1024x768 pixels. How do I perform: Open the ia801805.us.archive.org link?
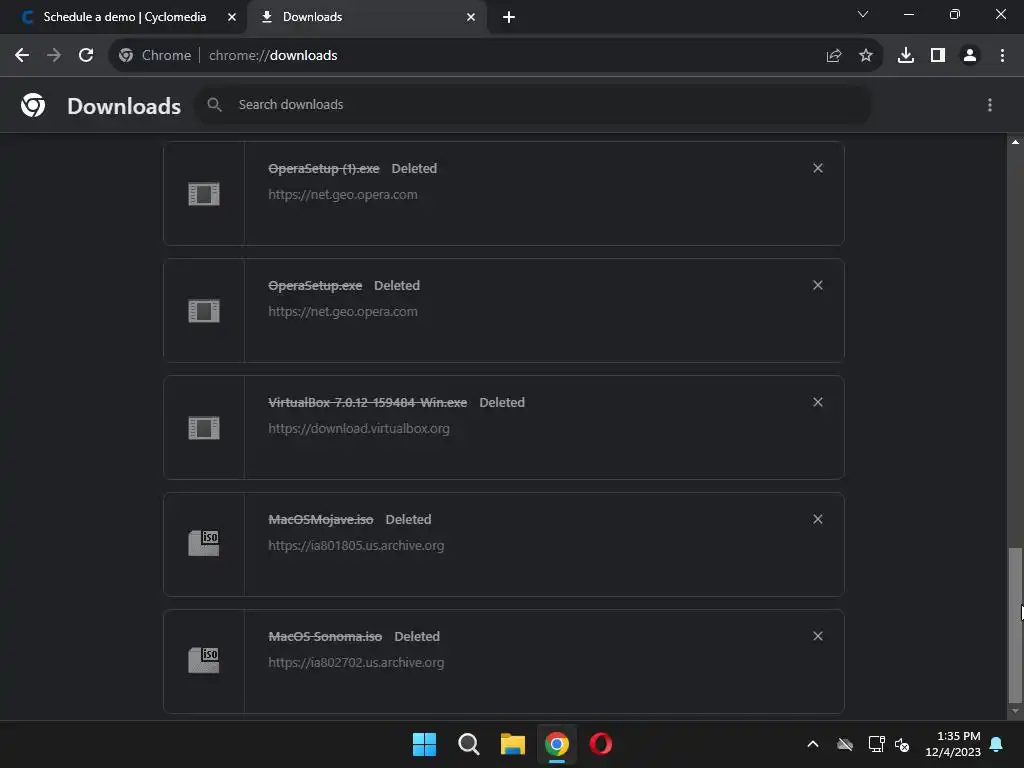coord(356,545)
